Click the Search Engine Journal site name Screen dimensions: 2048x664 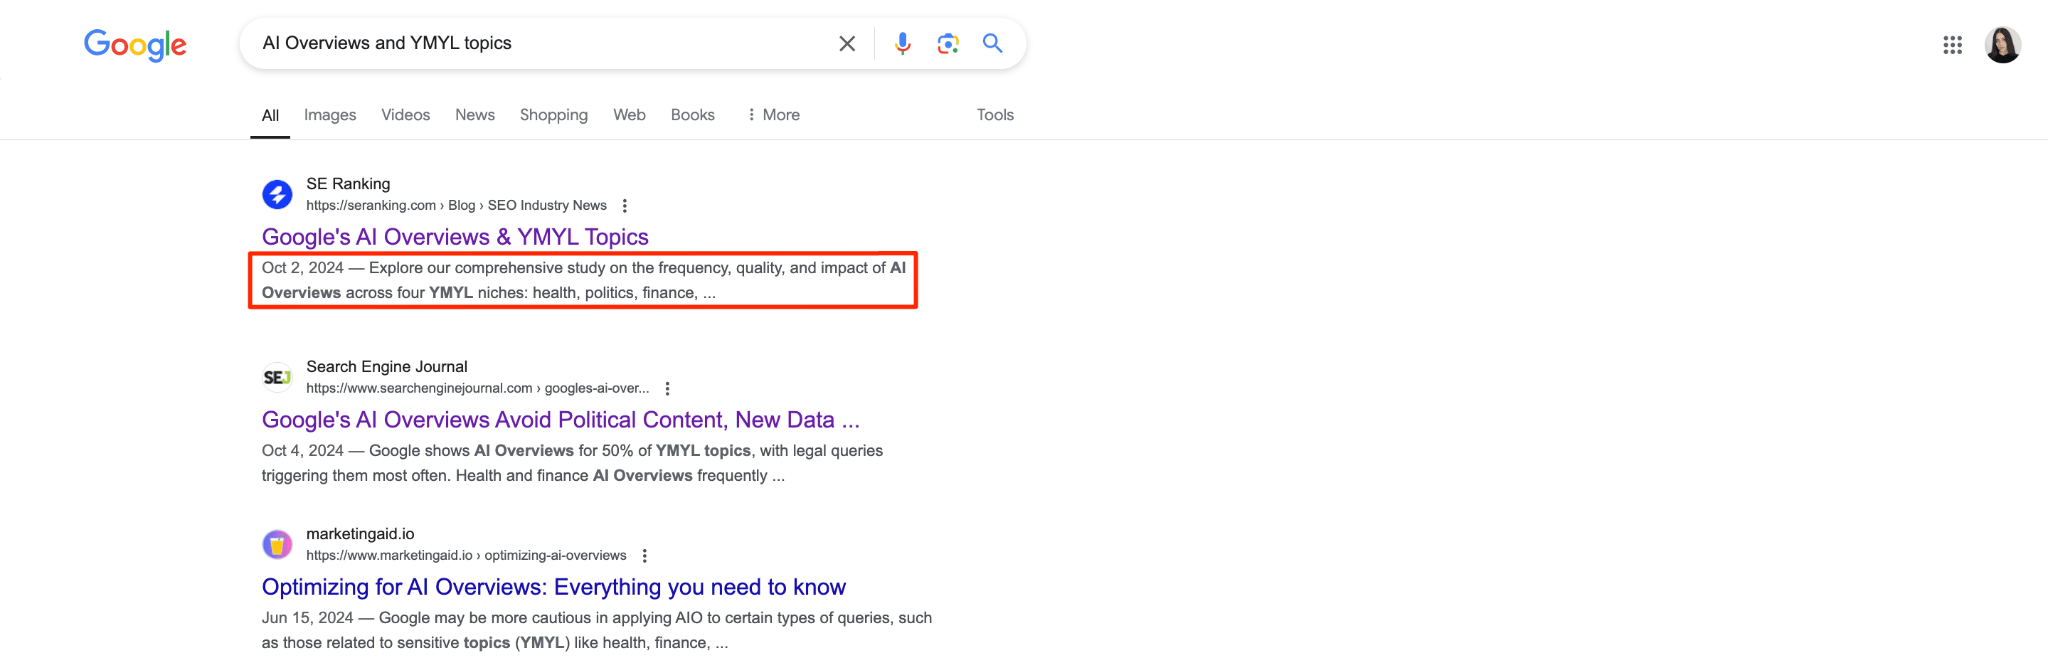[x=387, y=367]
